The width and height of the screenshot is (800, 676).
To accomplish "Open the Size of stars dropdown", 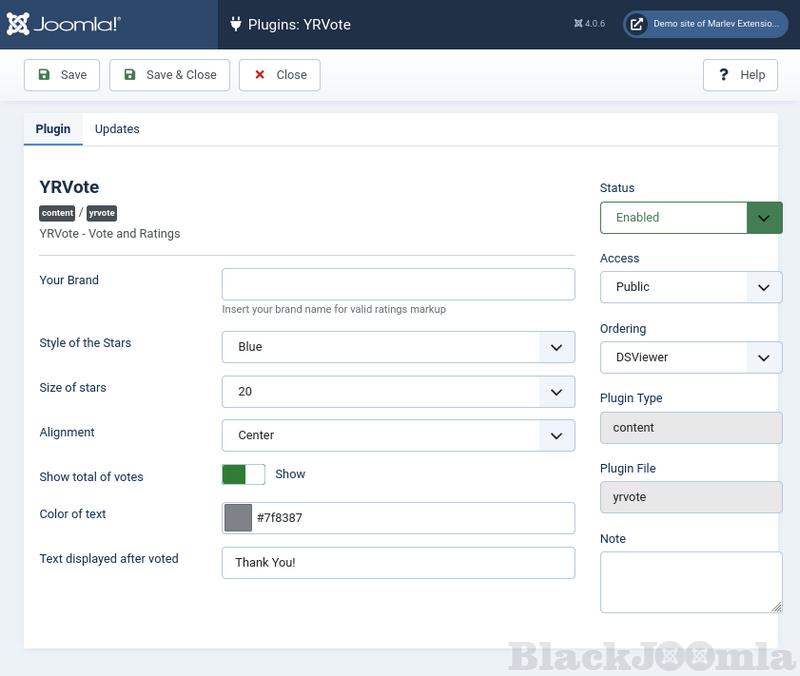I will pyautogui.click(x=398, y=392).
